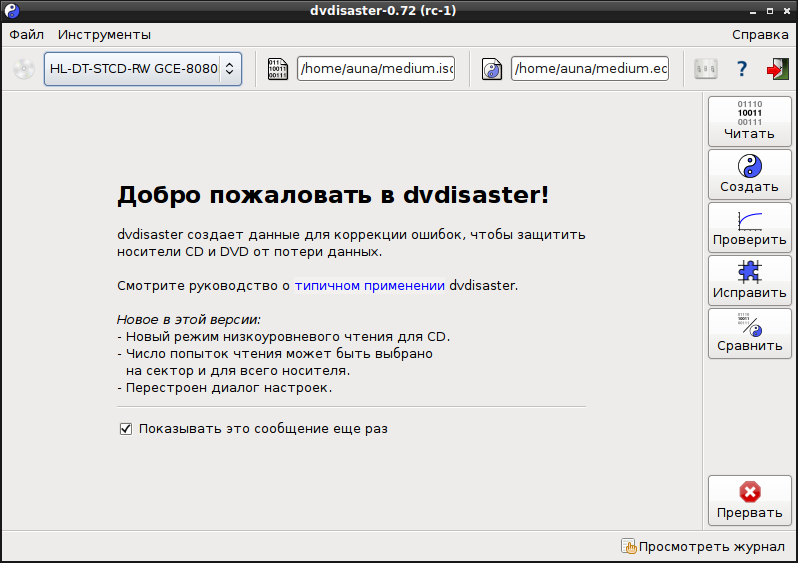The height and width of the screenshot is (563, 798).
Task: Click the image file chooser icon with binary digits
Action: (x=277, y=69)
